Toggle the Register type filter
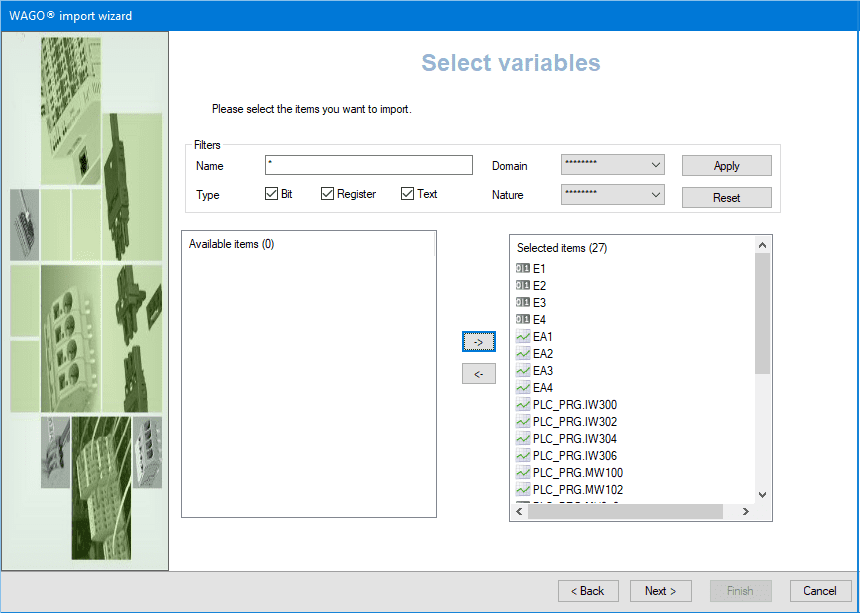860x613 pixels. 327,194
